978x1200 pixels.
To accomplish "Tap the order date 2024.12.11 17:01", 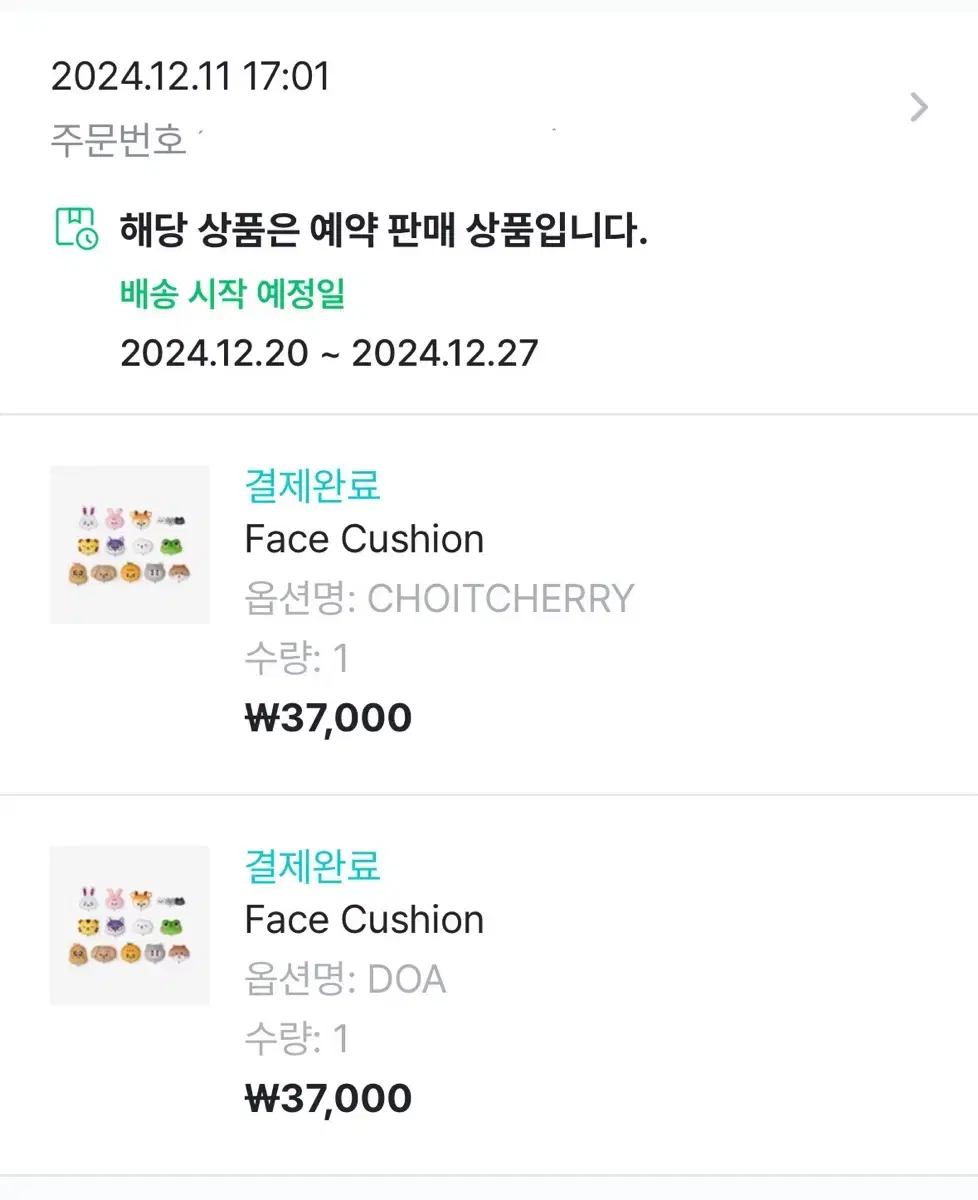I will click(x=190, y=77).
